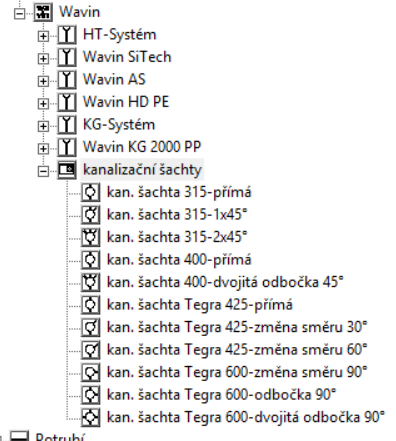This screenshot has width=396, height=441.
Task: Expand the KG-Systém branch
Action: click(x=43, y=126)
